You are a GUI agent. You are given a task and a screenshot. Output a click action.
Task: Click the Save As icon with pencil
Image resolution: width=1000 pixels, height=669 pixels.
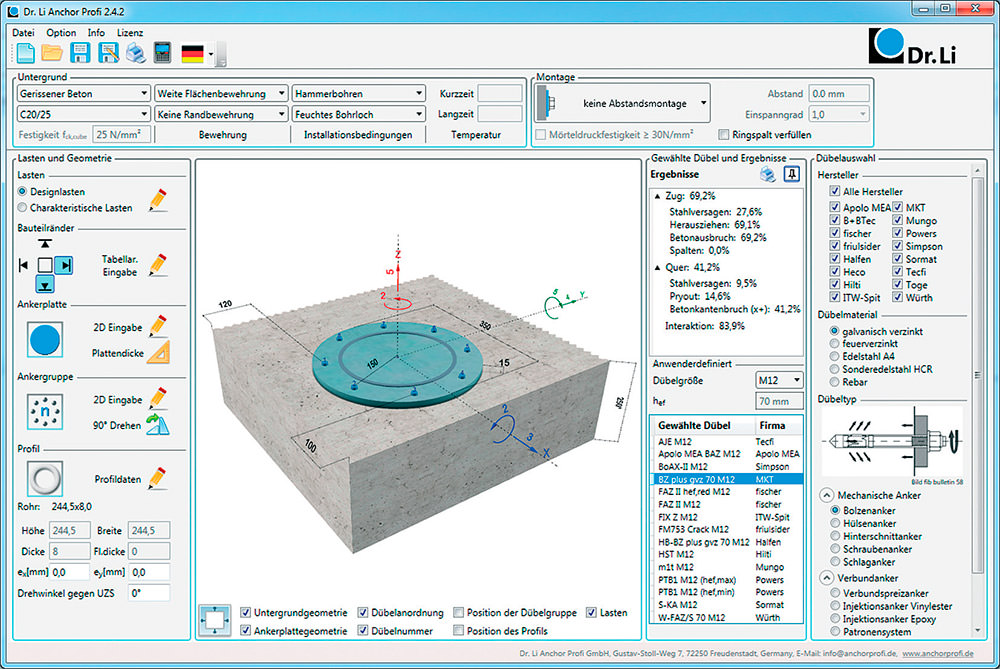[x=108, y=53]
